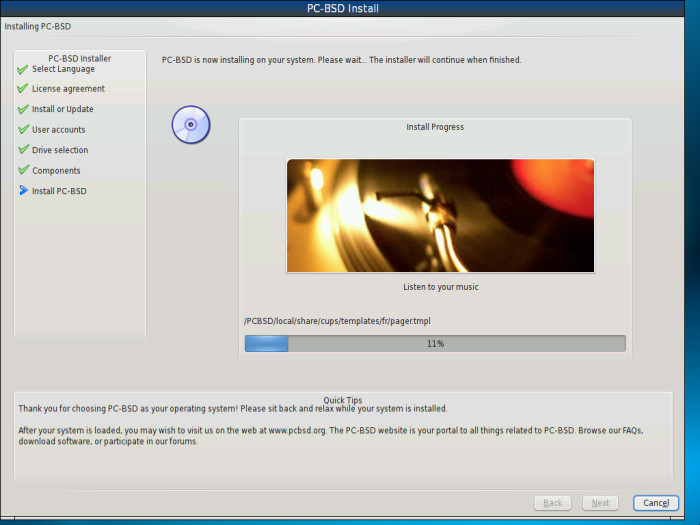Click the blue arrow beside Install PC-BSD
700x525 pixels.
click(23, 191)
